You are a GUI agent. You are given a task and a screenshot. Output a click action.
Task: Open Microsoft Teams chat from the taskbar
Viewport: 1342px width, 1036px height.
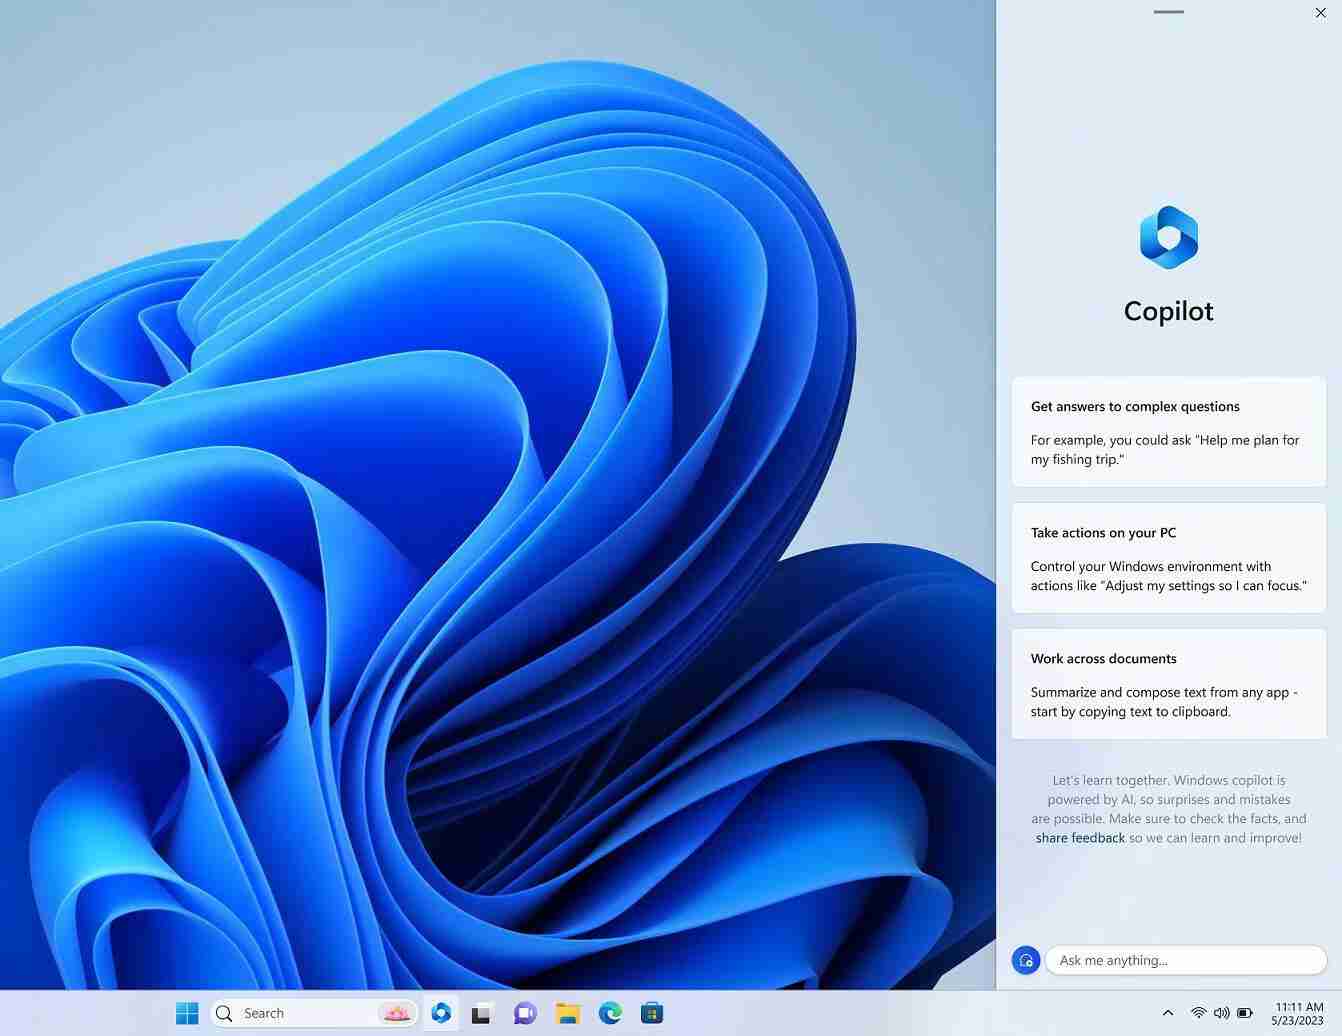(524, 1012)
